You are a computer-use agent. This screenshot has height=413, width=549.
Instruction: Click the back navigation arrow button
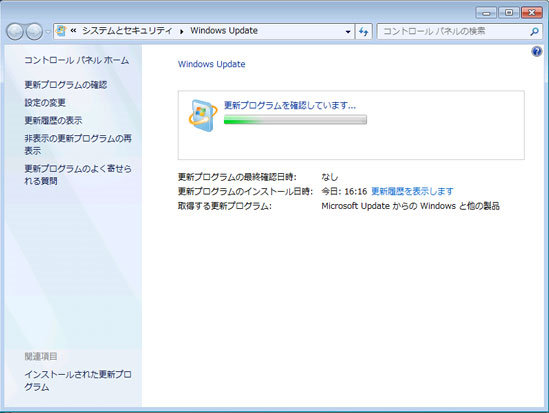click(x=15, y=32)
